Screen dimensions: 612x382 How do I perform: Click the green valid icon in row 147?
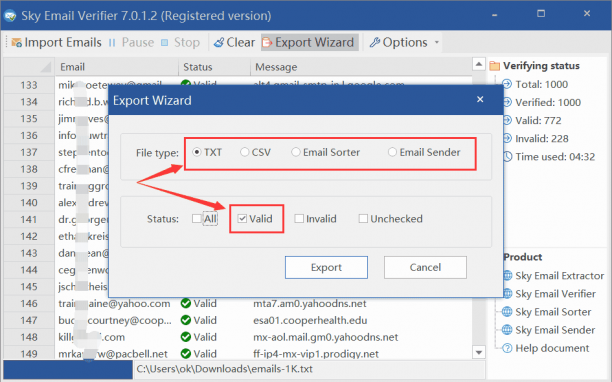186,320
